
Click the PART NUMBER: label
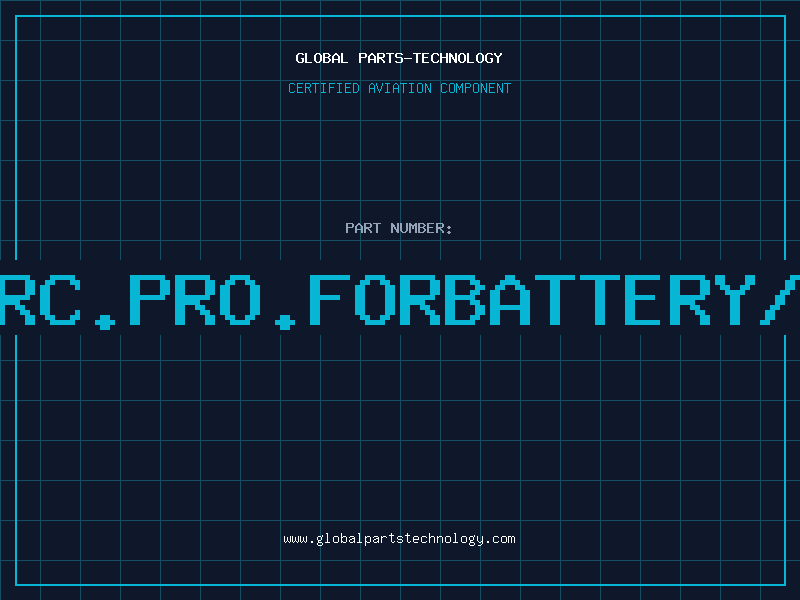pyautogui.click(x=398, y=228)
